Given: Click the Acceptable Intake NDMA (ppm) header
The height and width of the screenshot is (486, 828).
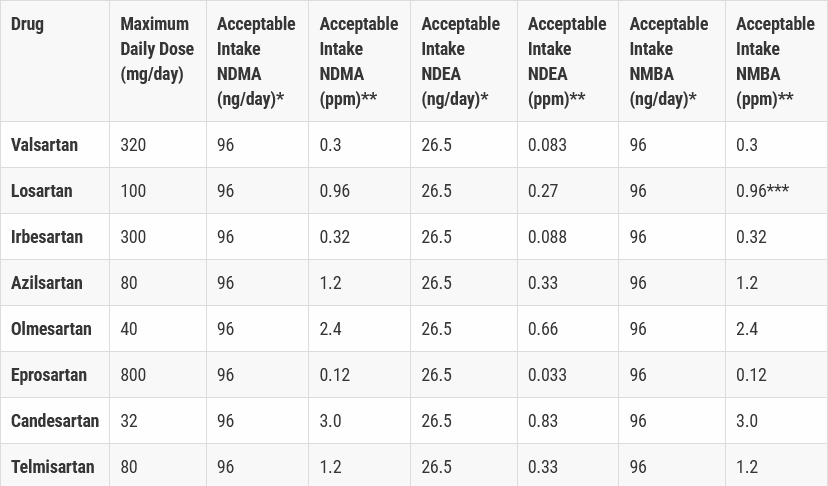Looking at the screenshot, I should pyautogui.click(x=359, y=61).
